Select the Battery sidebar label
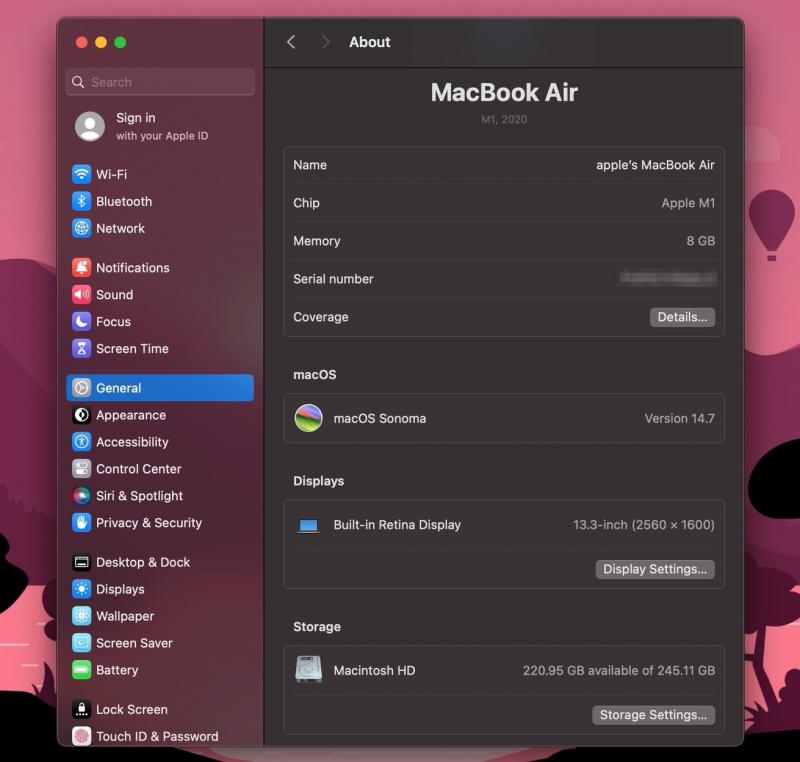Viewport: 800px width, 762px height. 117,670
